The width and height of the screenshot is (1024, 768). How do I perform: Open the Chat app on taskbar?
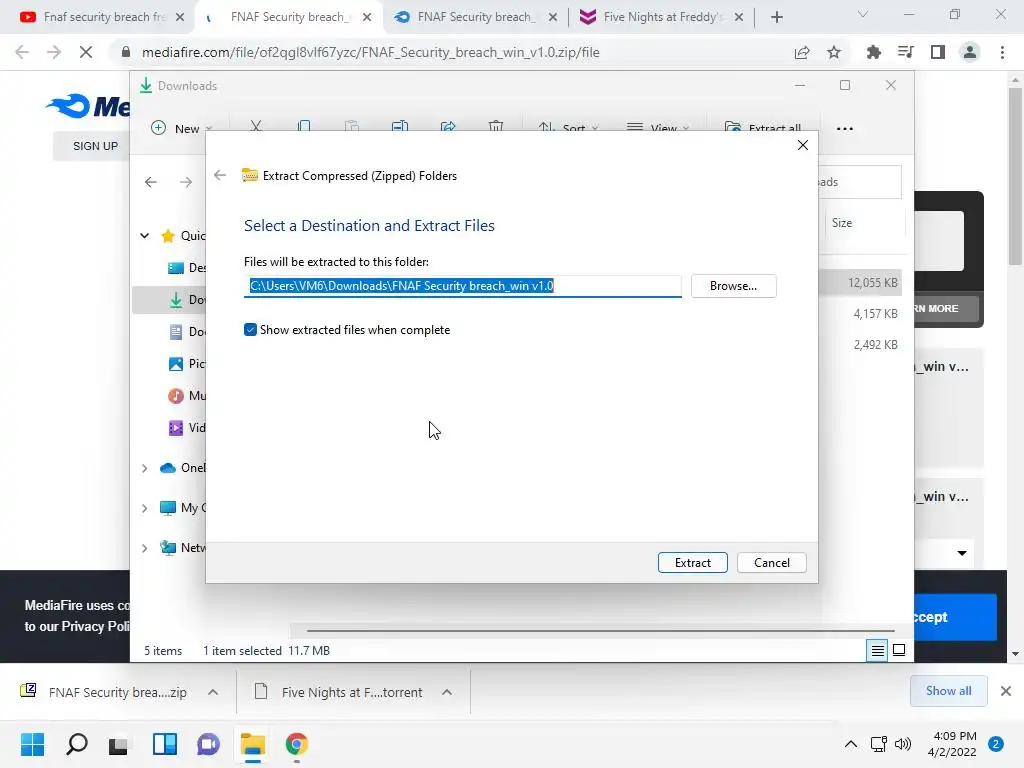click(x=208, y=744)
